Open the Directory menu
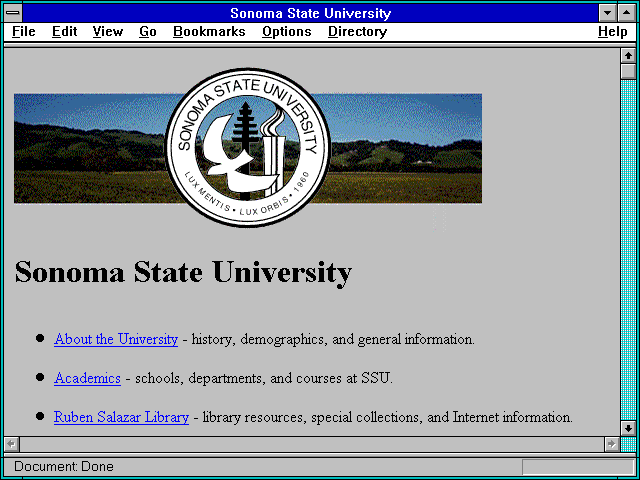The image size is (640, 480). coord(357,32)
